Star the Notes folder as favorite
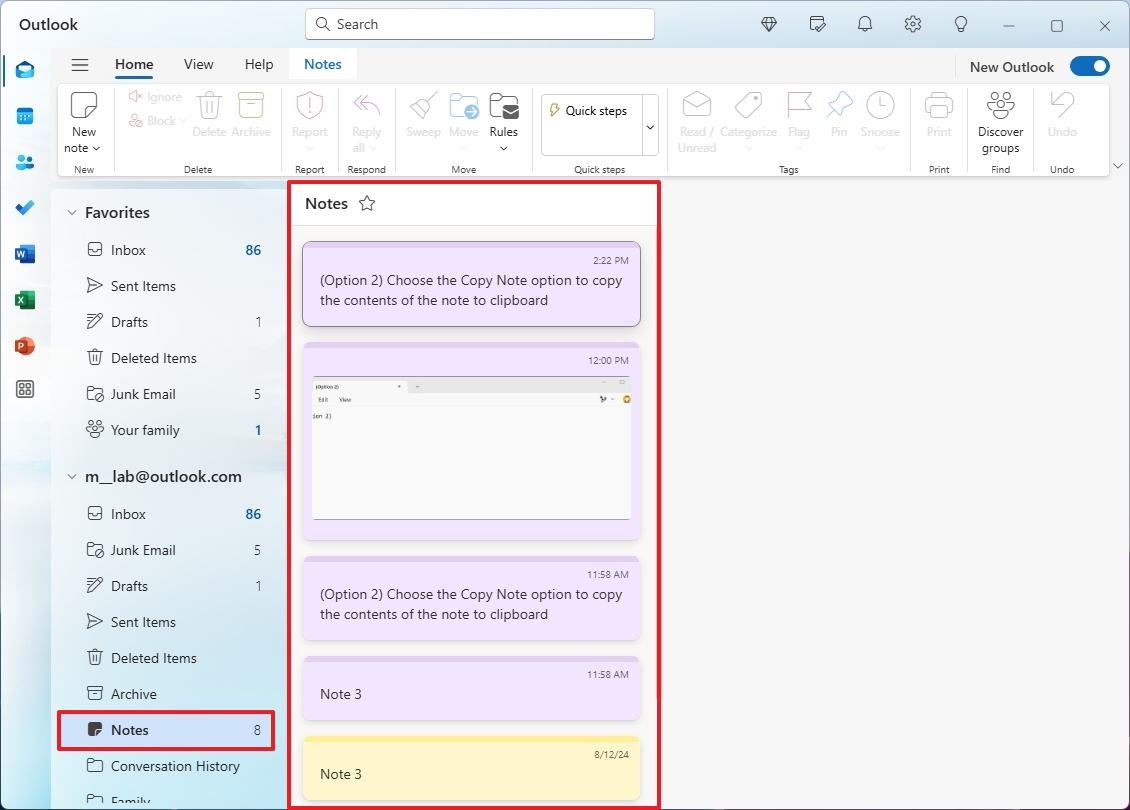The width and height of the screenshot is (1130, 810). pyautogui.click(x=367, y=203)
